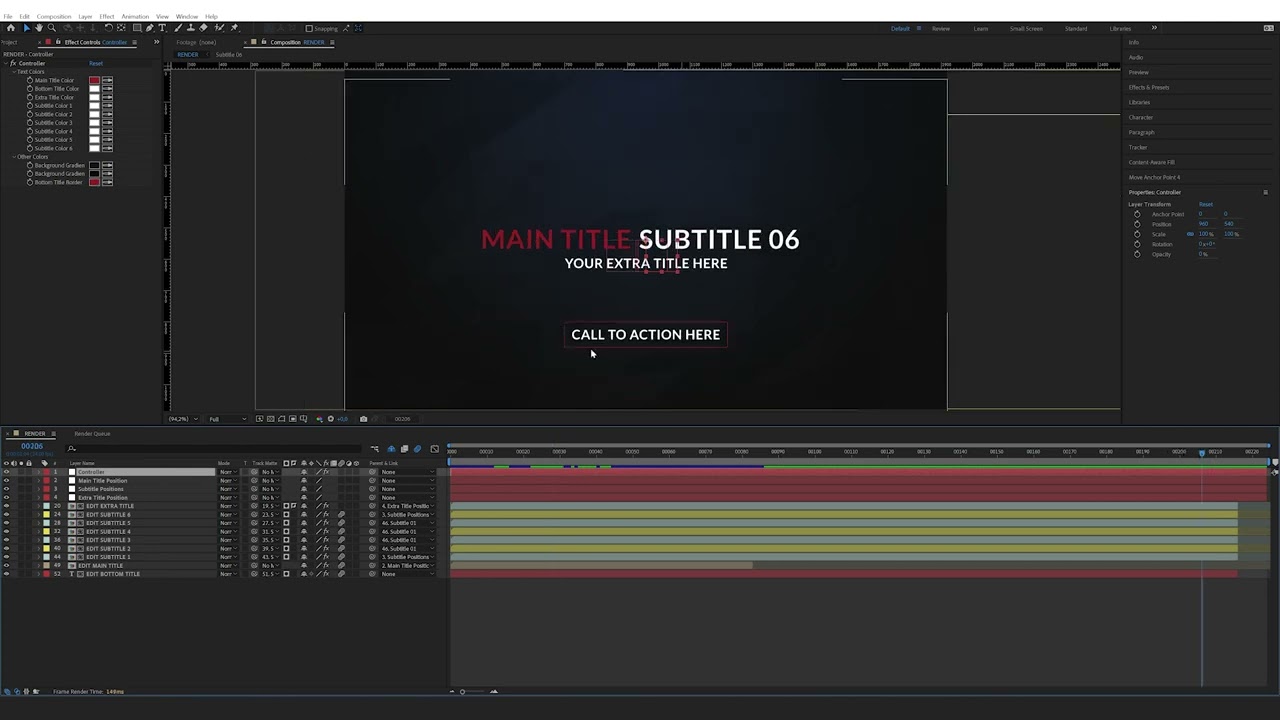Viewport: 1280px width, 720px height.
Task: Open the Main Title Color red swatch
Action: 95,80
